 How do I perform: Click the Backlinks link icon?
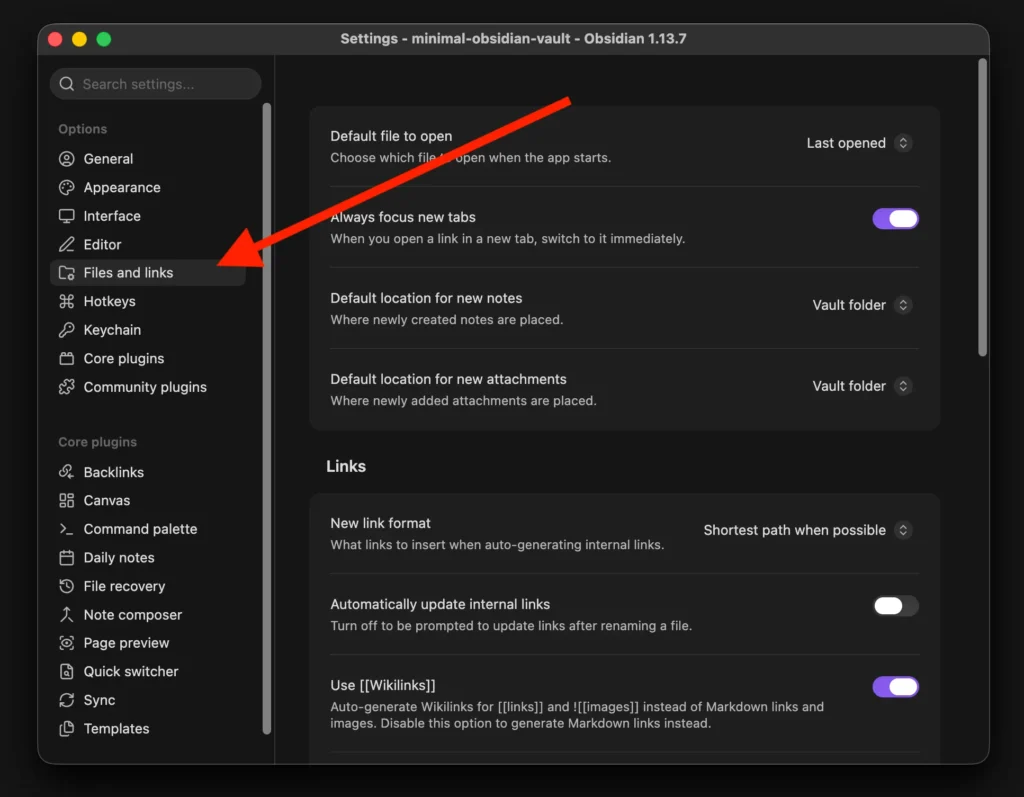point(67,472)
